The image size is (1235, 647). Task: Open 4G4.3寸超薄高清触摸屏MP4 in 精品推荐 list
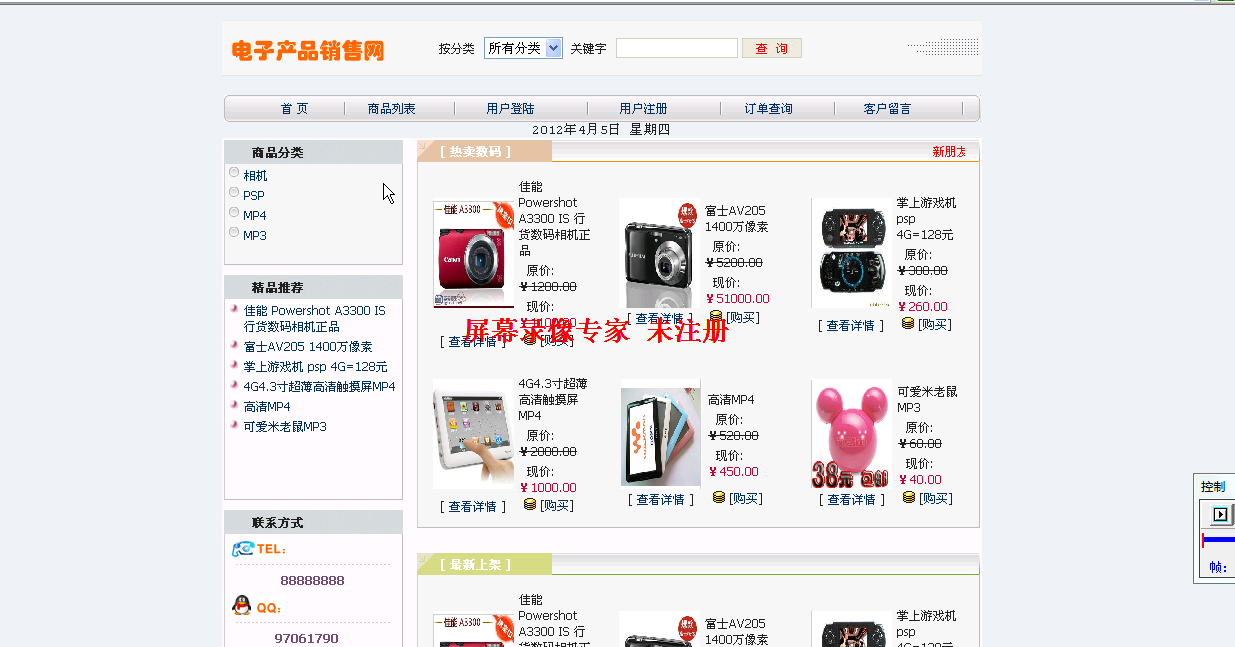[x=319, y=387]
